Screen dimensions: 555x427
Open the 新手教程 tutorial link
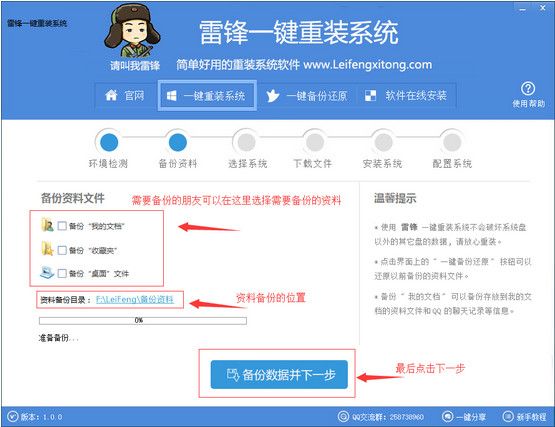(531, 417)
